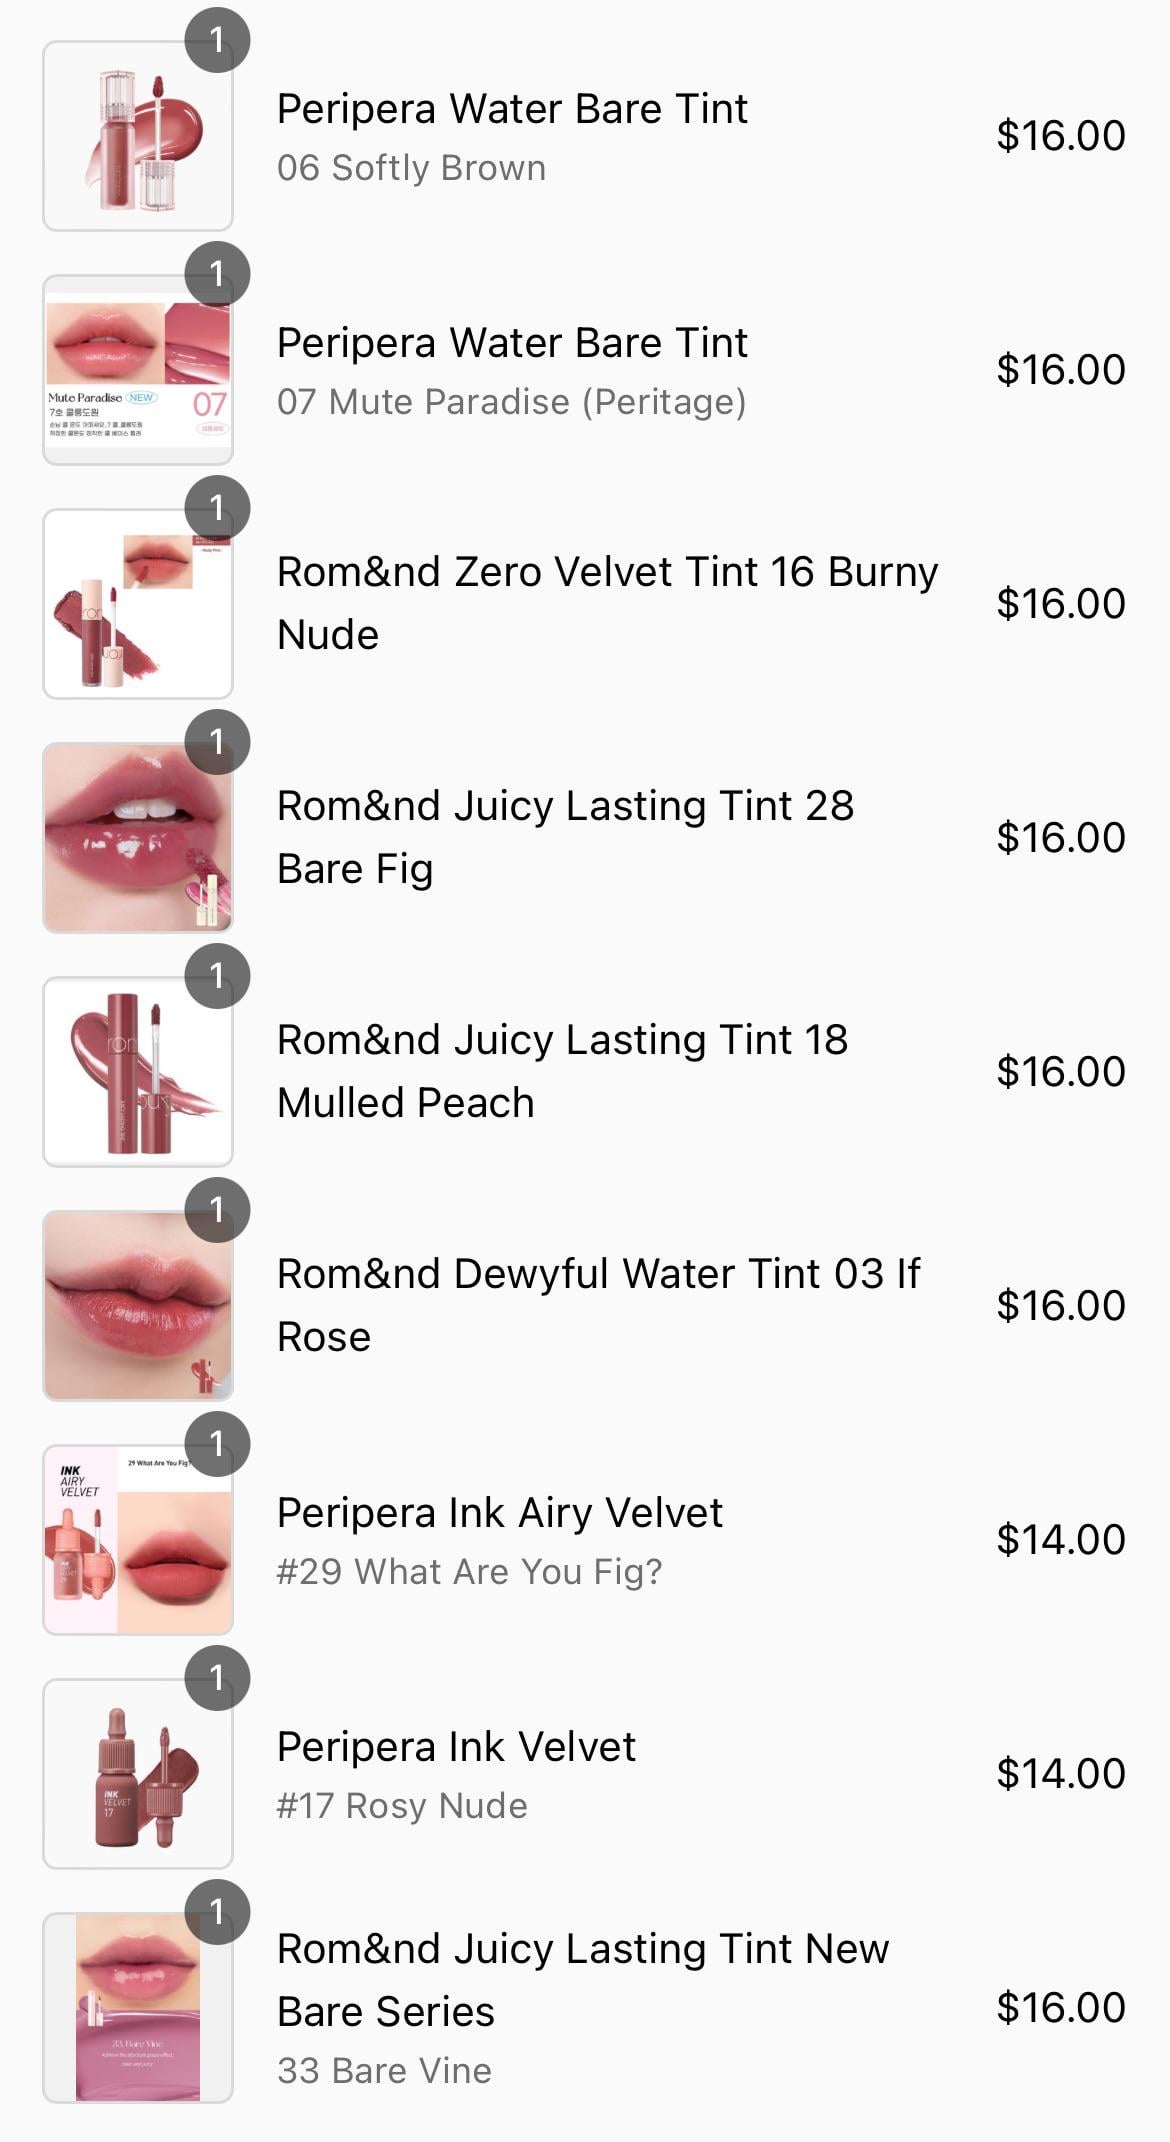The image size is (1170, 2142).
Task: Click the $14.00 price of Peripera Ink Velvet
Action: click(1061, 1774)
